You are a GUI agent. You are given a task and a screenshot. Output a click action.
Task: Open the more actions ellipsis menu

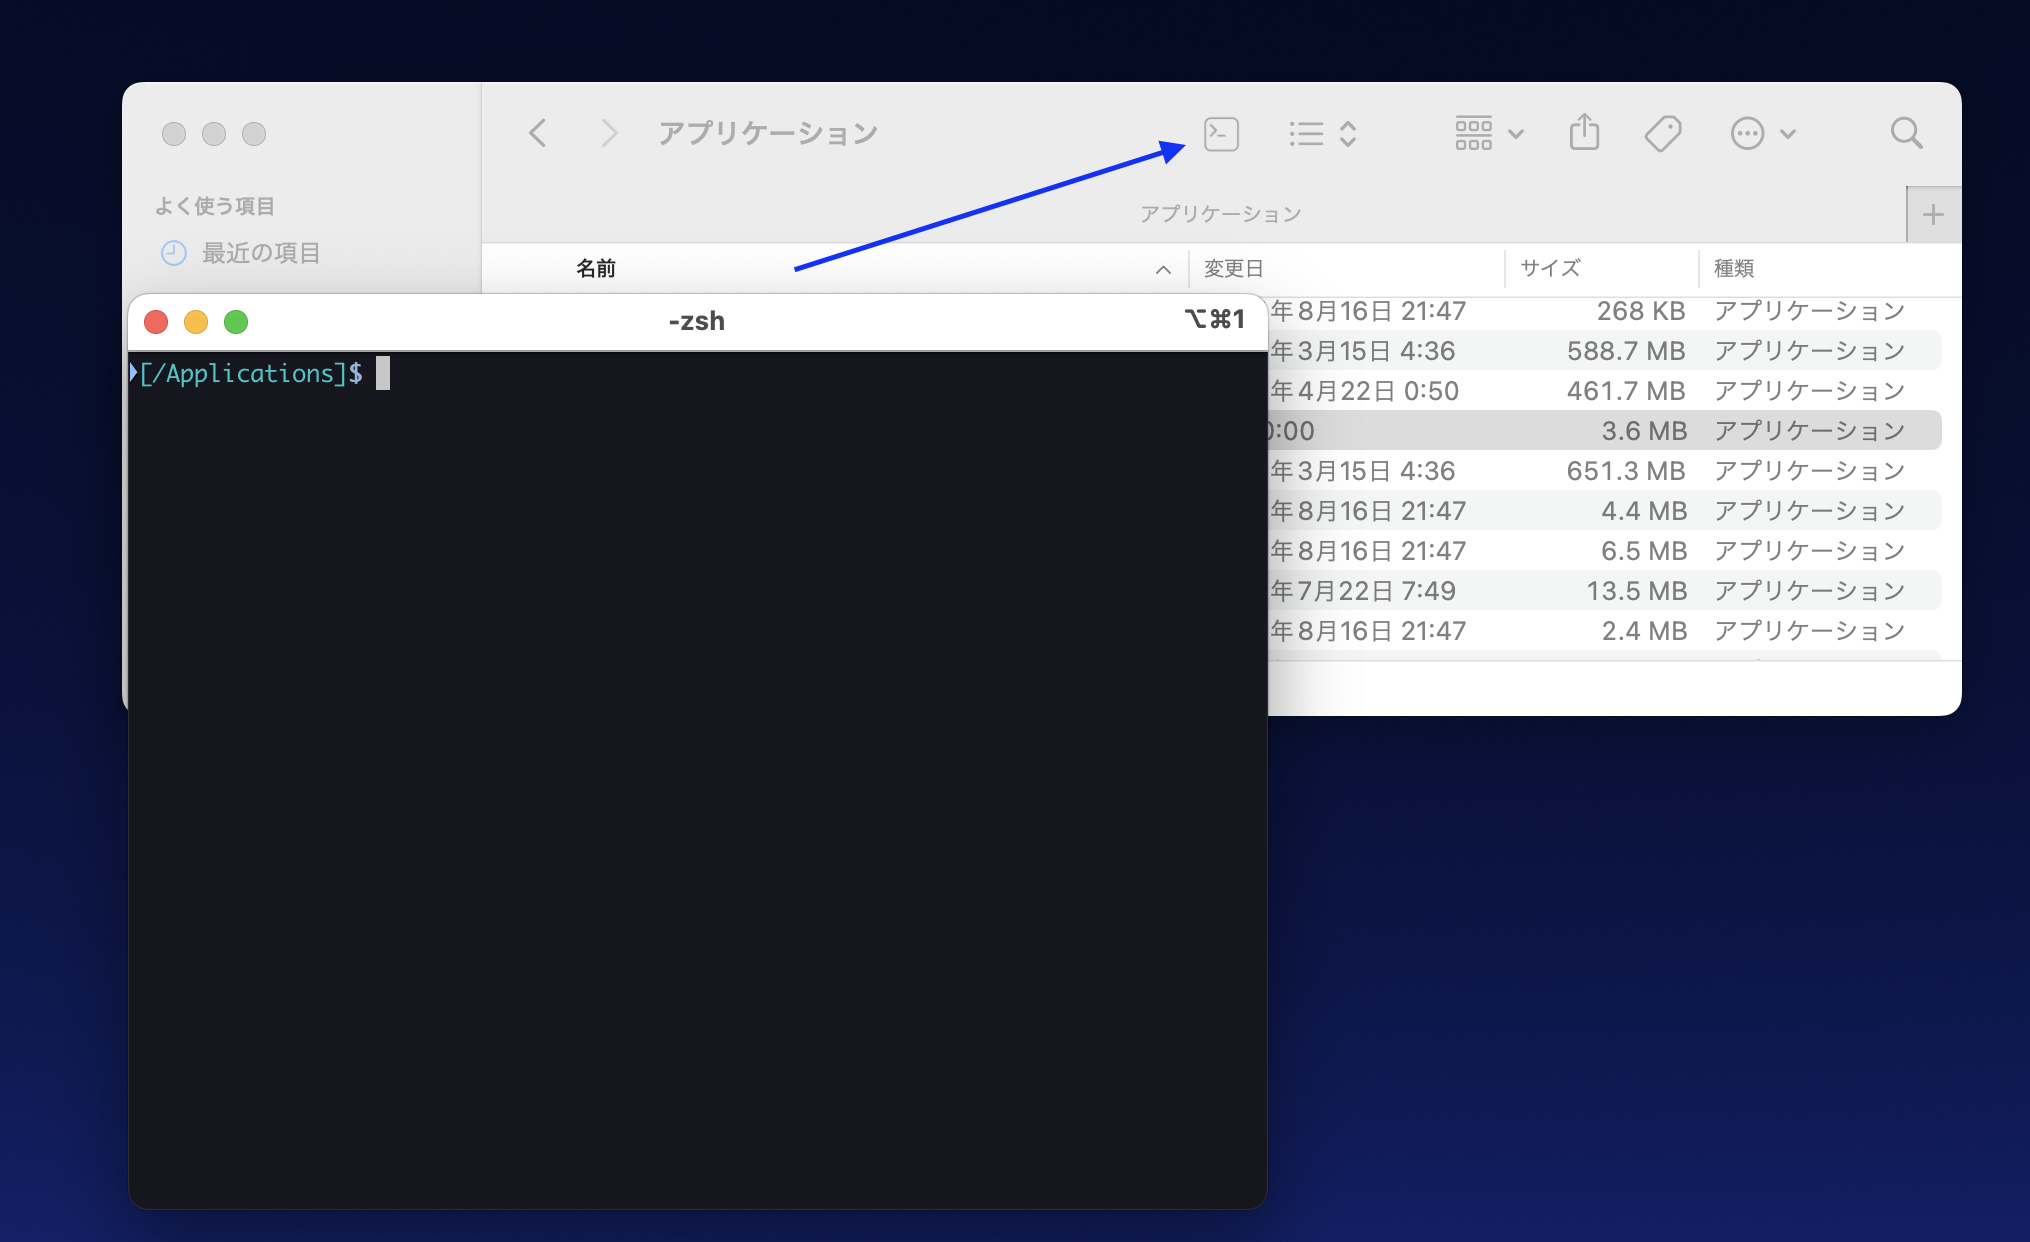[x=1763, y=133]
